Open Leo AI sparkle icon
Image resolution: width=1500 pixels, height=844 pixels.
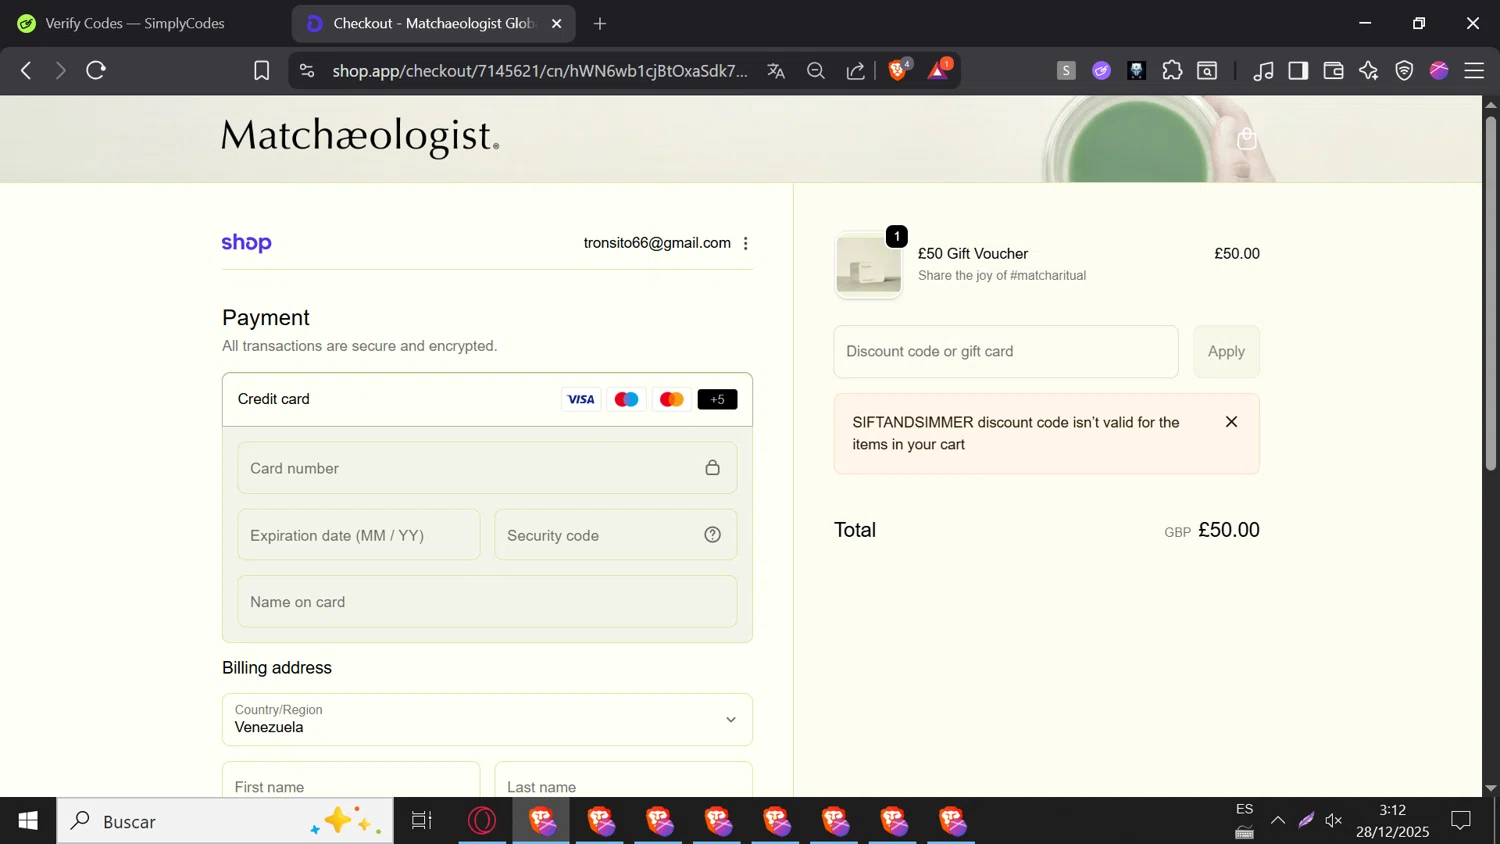pyautogui.click(x=1369, y=71)
